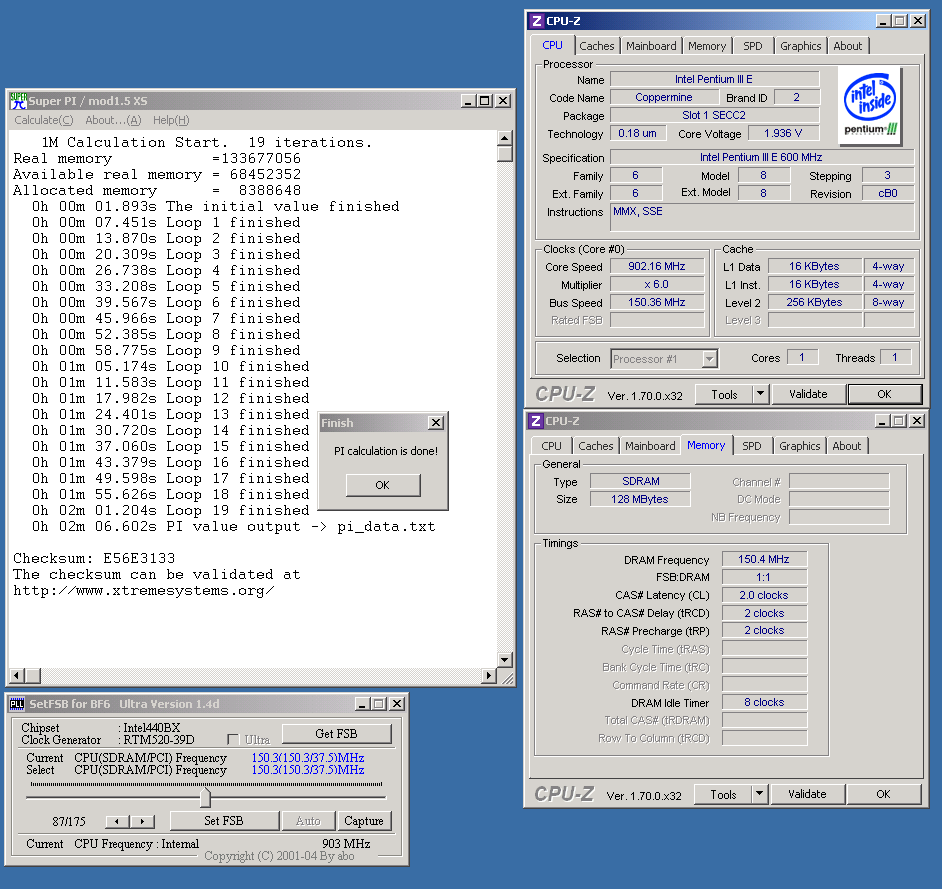Screen dimensions: 942x889
Task: Switch to SPD tab in lower CPU-Z window
Action: click(x=751, y=446)
